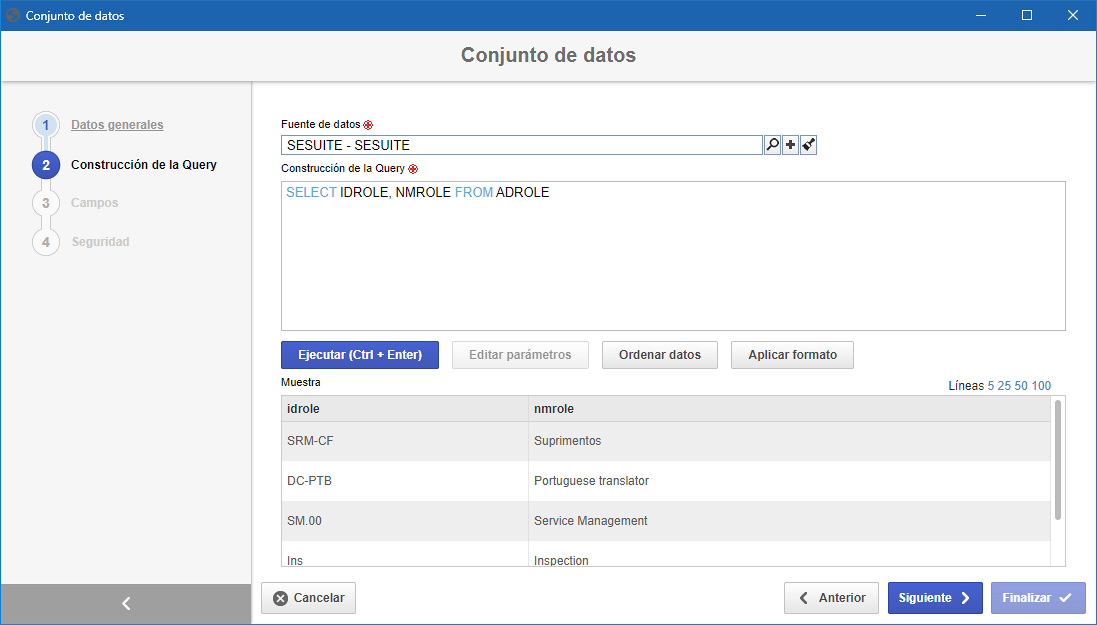The width and height of the screenshot is (1097, 625).
Task: Open Datos generales step
Action: click(117, 125)
